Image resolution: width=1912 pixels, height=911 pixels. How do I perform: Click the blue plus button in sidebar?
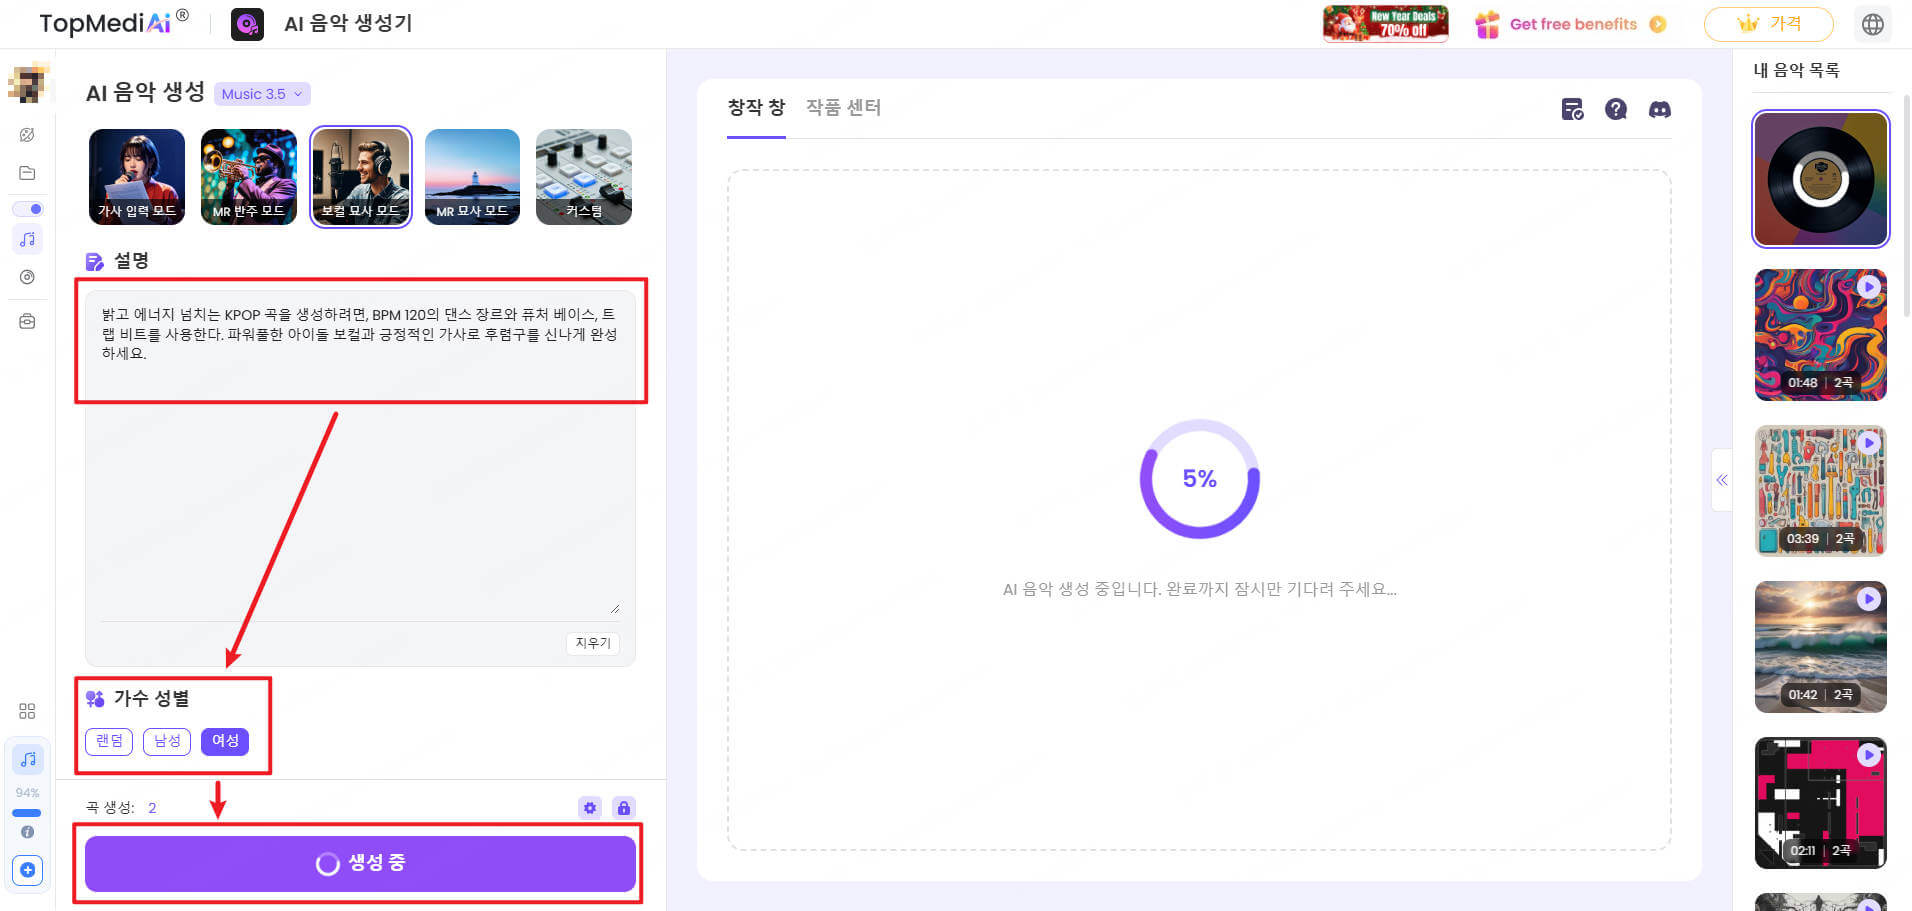[28, 870]
